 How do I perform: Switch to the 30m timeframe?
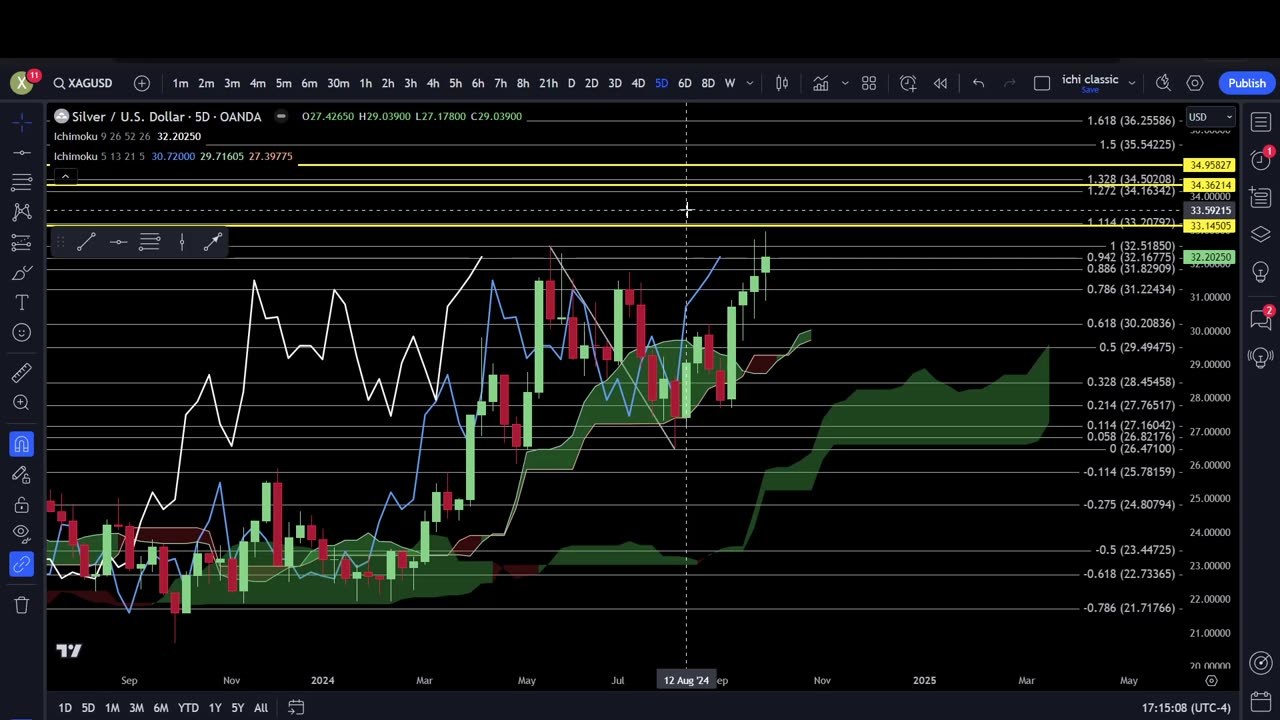click(338, 83)
